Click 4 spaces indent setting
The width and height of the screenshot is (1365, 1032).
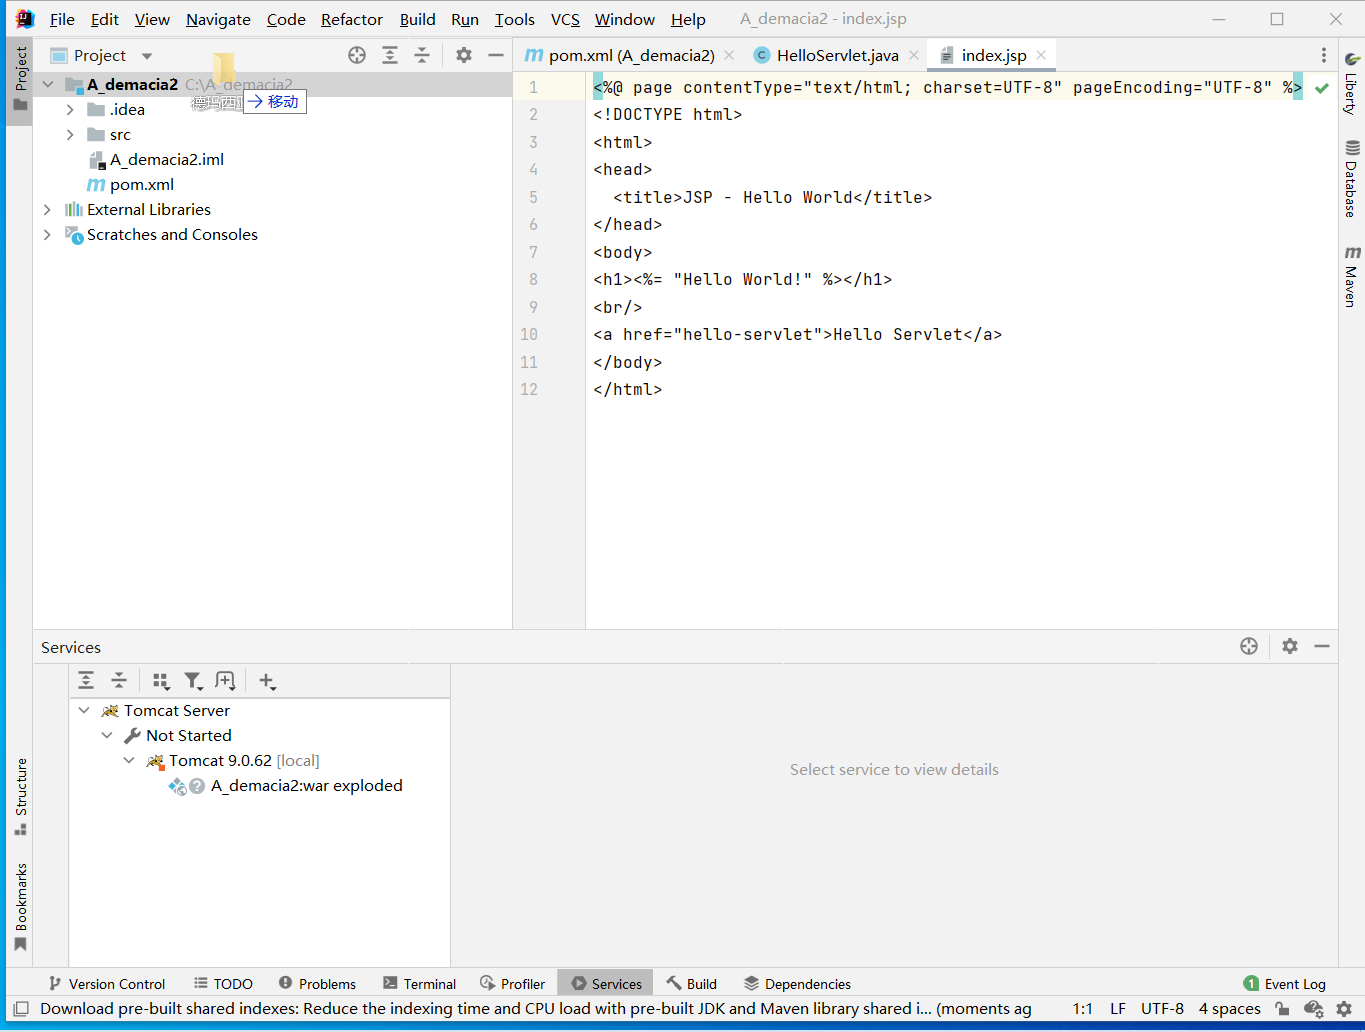tap(1230, 1009)
